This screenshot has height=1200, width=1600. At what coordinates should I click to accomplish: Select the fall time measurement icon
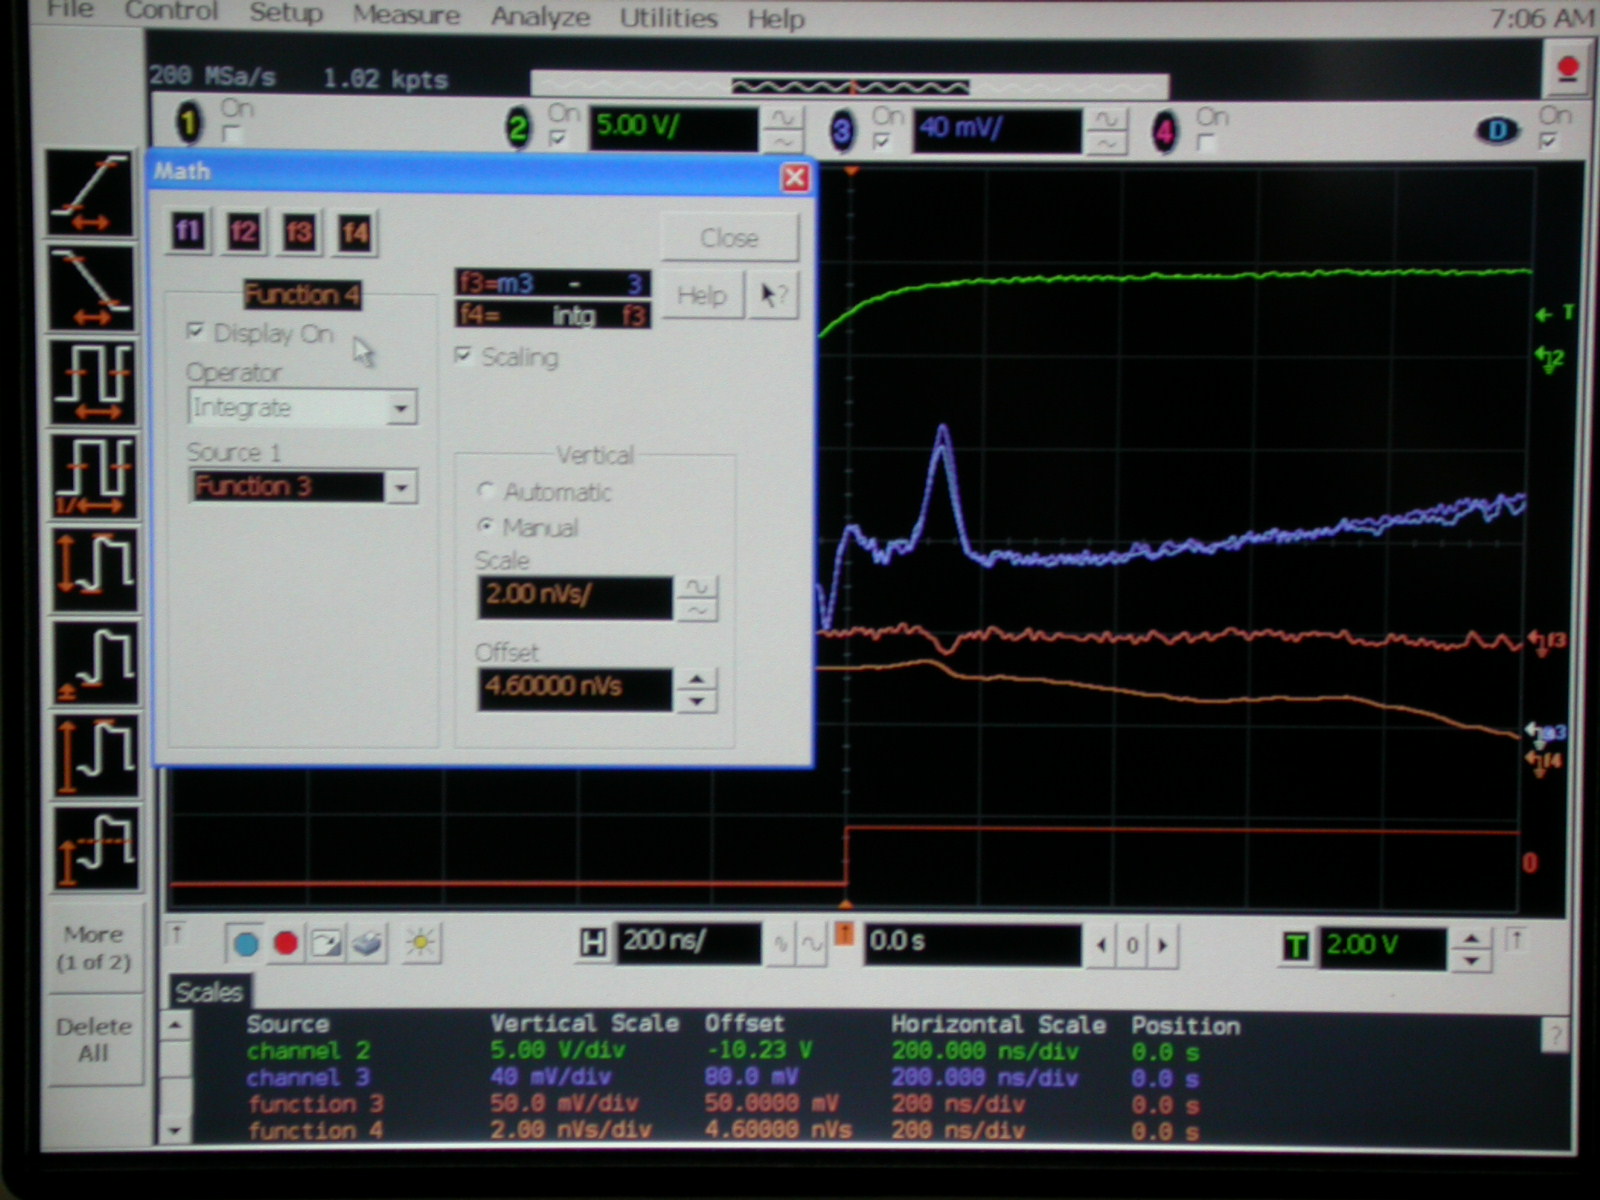pyautogui.click(x=91, y=287)
